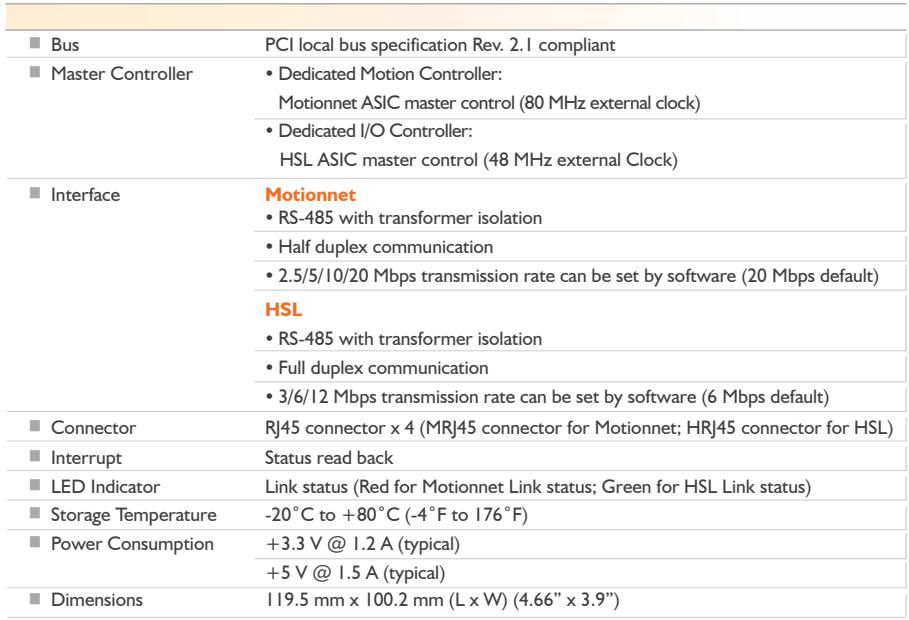This screenshot has height=620, width=909.
Task: Click the square bullet next to Interface
Action: click(35, 193)
